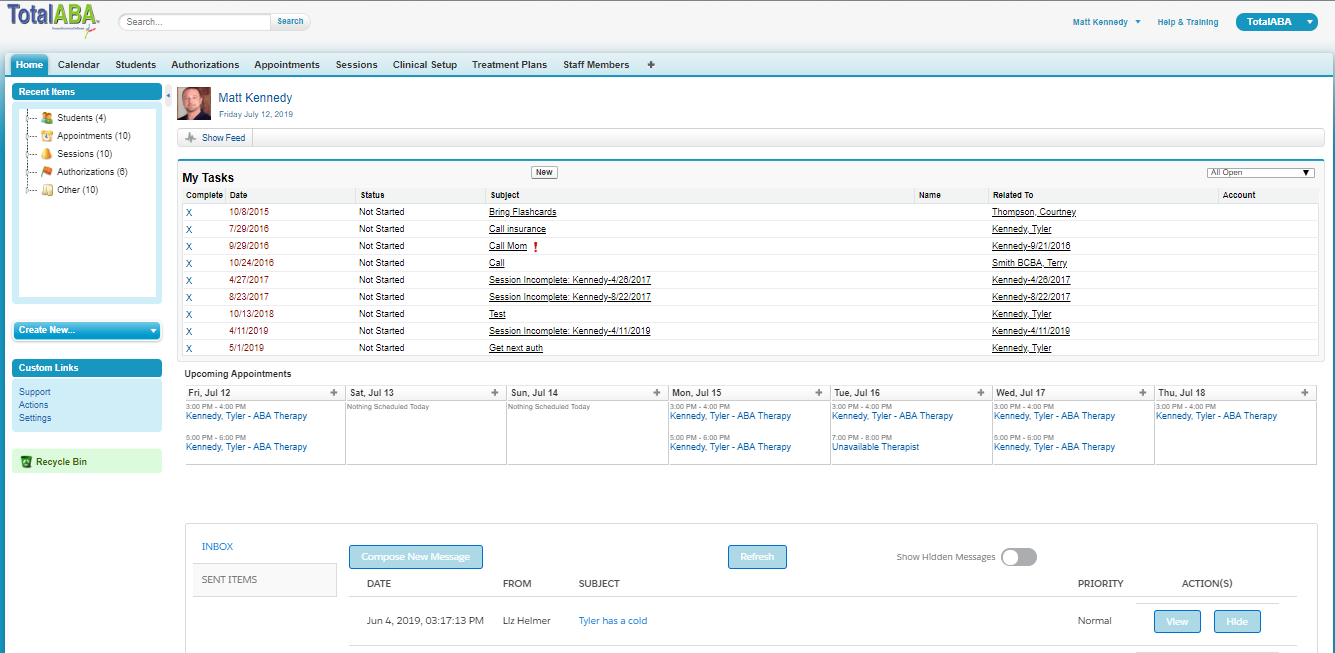Toggle Show Hidden Messages switch
Viewport: 1335px width, 653px height.
pyautogui.click(x=1019, y=557)
